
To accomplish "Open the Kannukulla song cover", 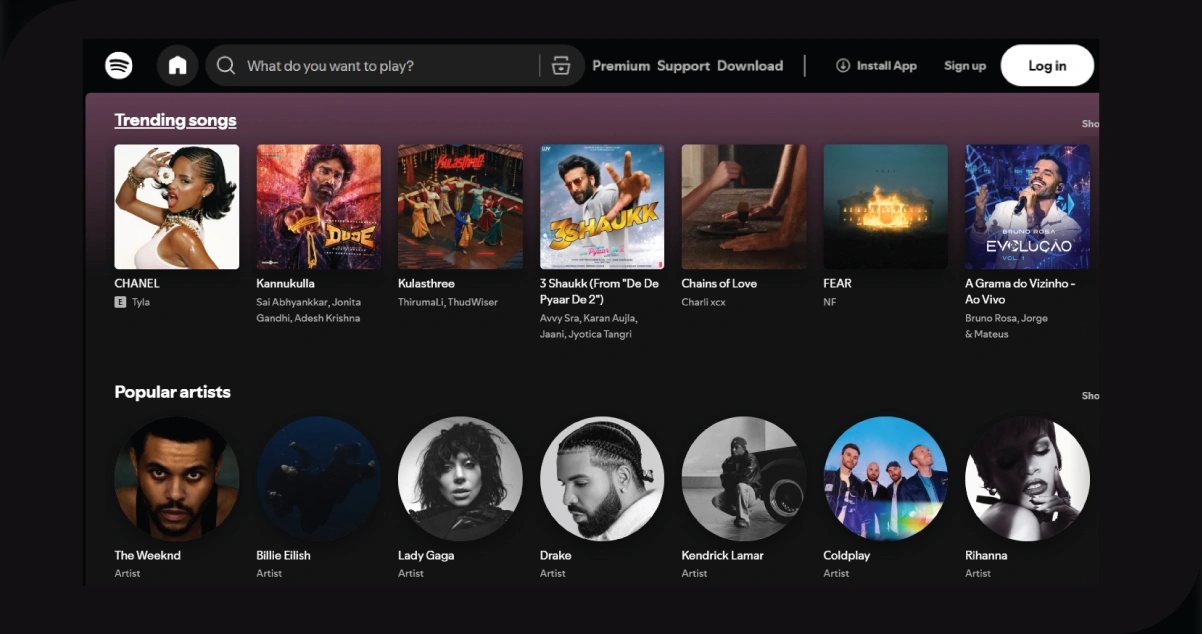I will [318, 206].
